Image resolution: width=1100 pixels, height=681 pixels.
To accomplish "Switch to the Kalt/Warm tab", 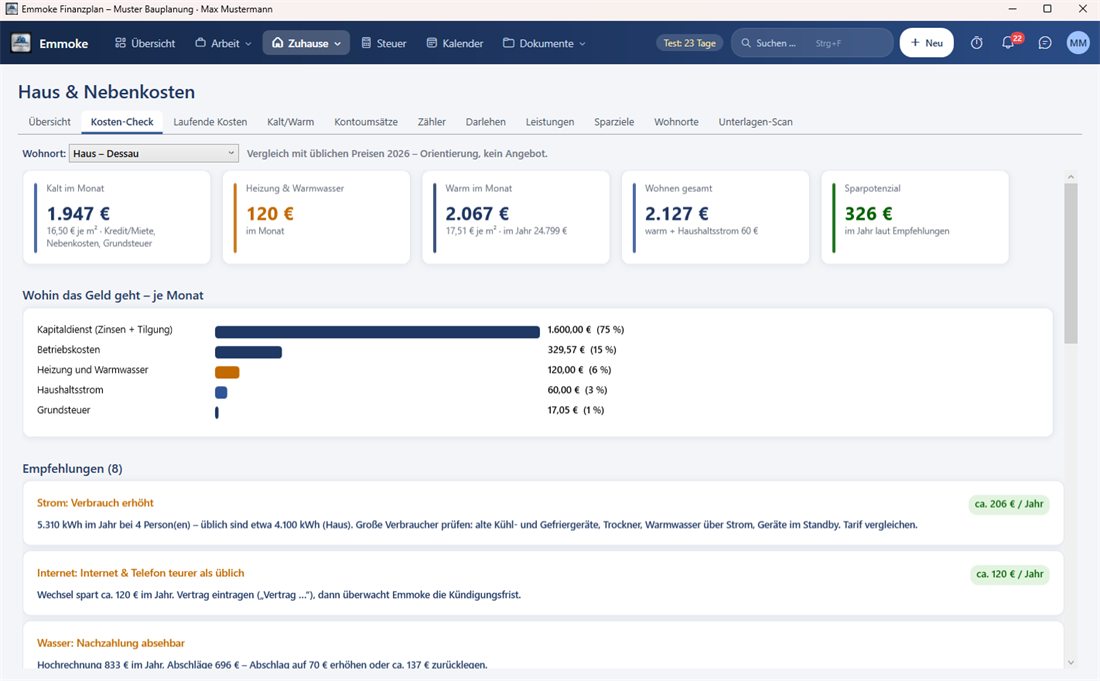I will [x=290, y=121].
